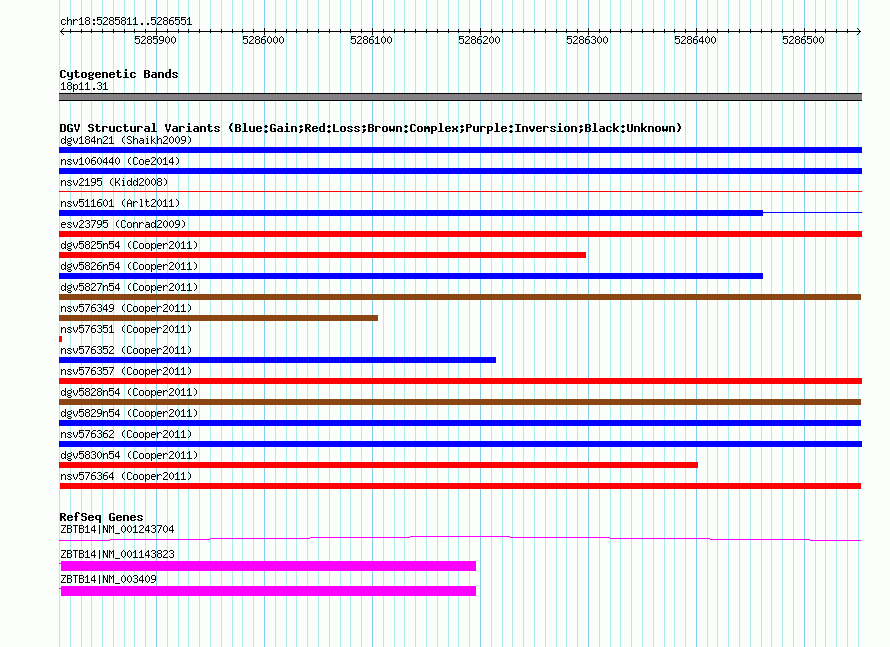Click the 18p11.31 cytogenetic band label
This screenshot has height=647, width=890.
pos(84,87)
